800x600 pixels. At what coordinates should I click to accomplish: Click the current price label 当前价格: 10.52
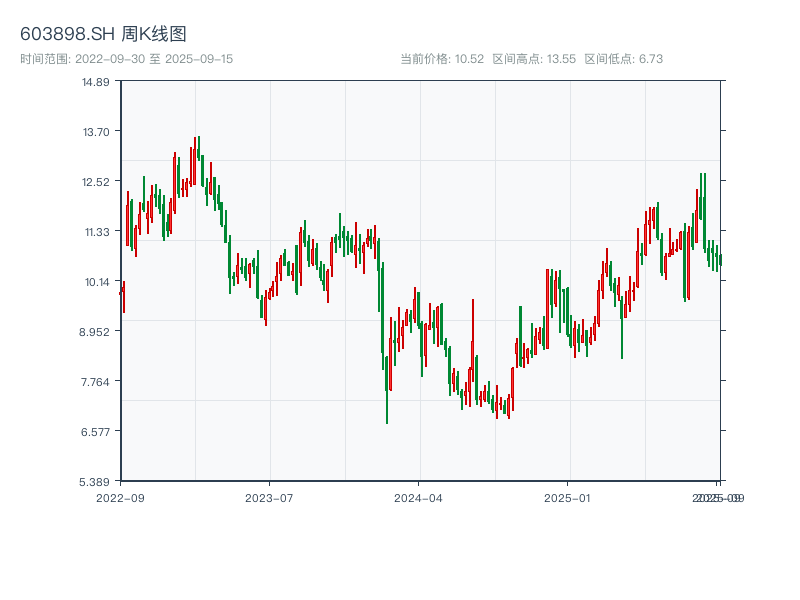(x=442, y=59)
